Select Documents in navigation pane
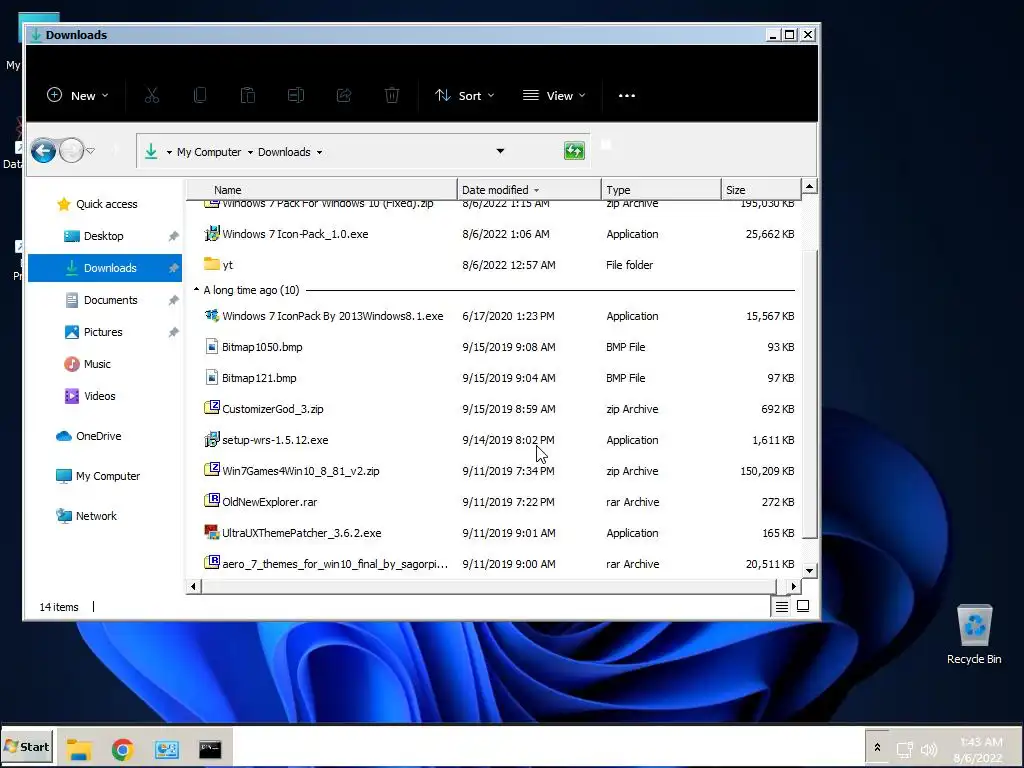This screenshot has height=768, width=1024. (x=101, y=300)
